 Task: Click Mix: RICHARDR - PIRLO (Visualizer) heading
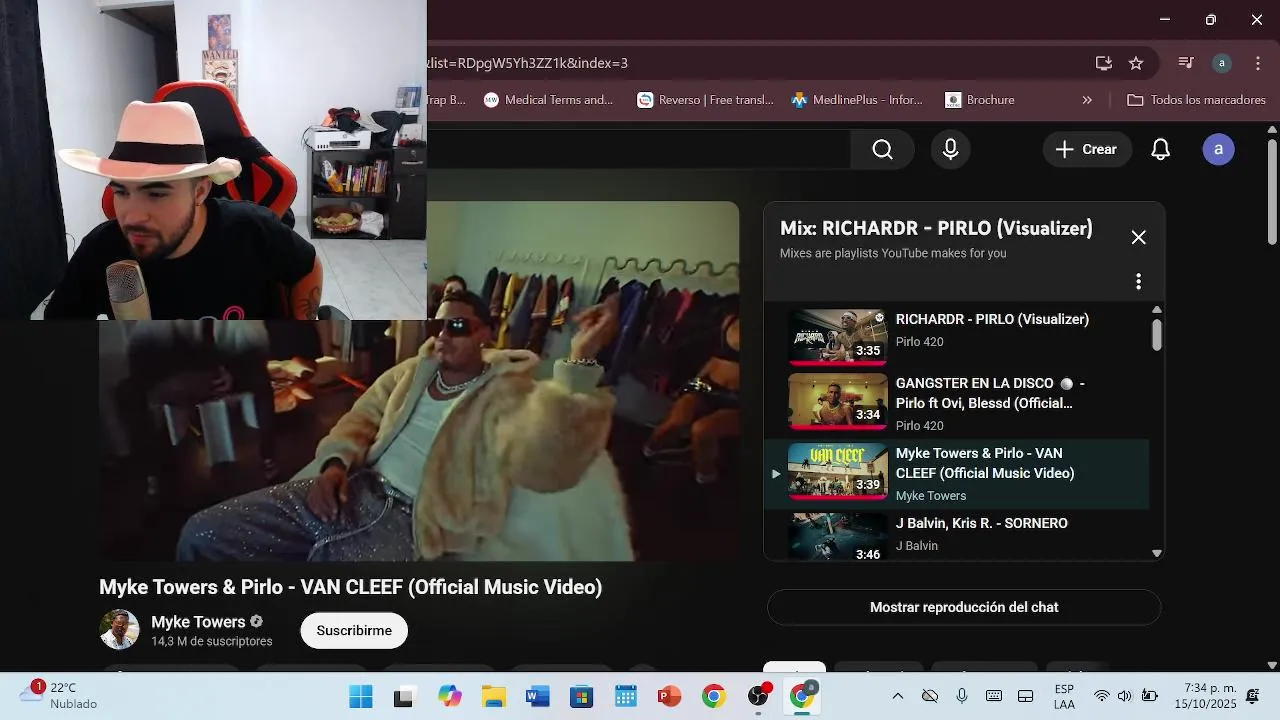[936, 228]
